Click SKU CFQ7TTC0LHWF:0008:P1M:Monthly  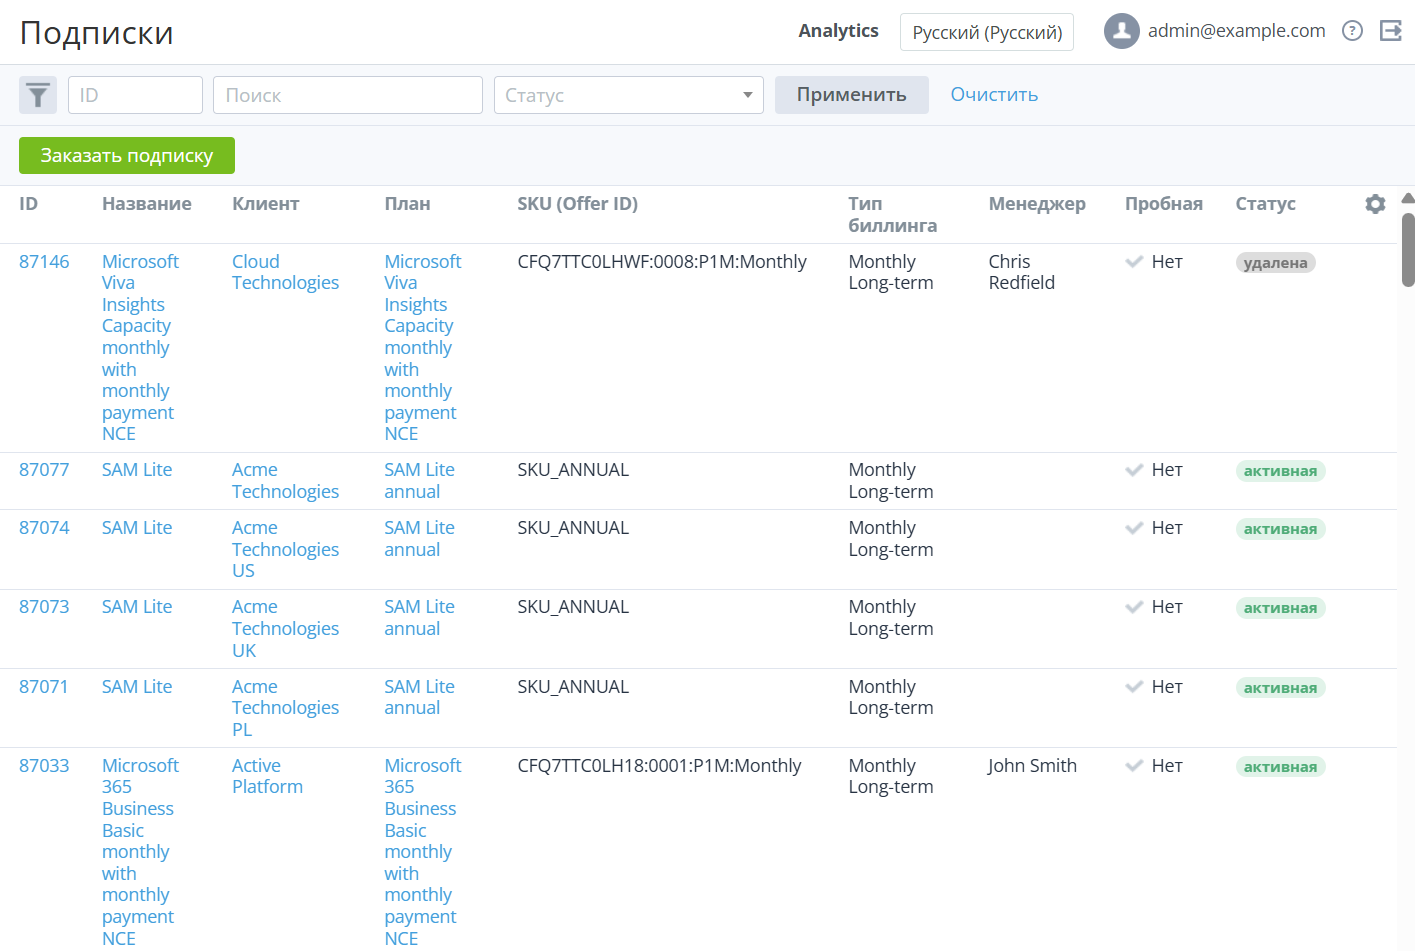point(662,262)
